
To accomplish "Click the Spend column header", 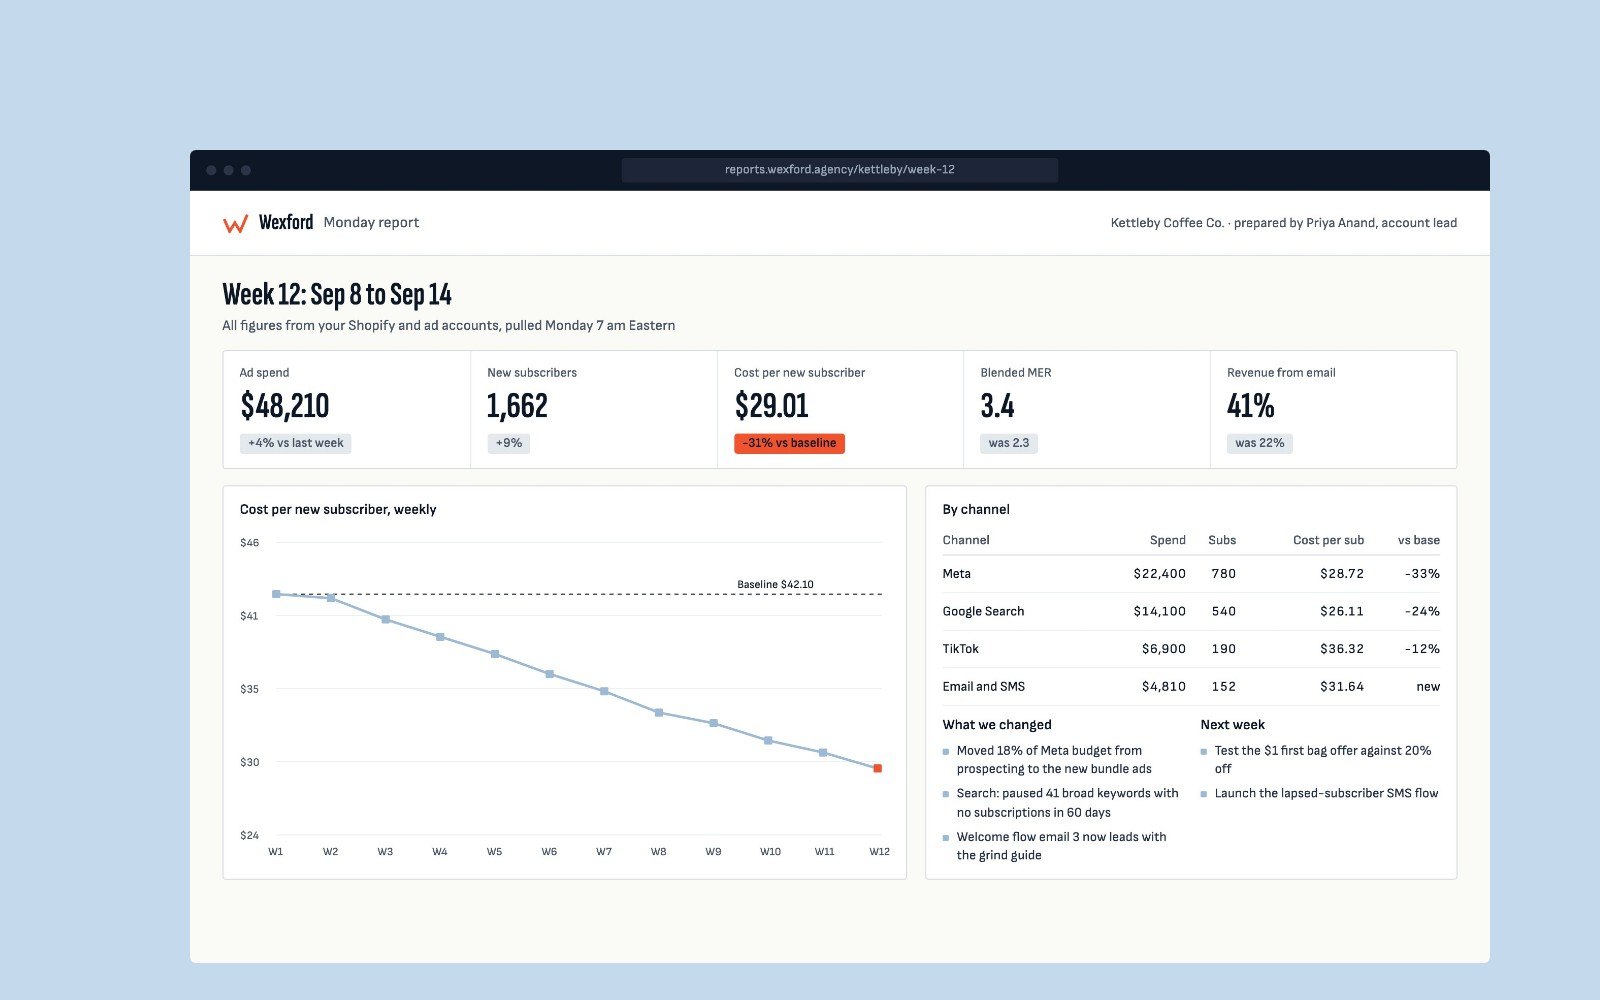I will [x=1167, y=540].
